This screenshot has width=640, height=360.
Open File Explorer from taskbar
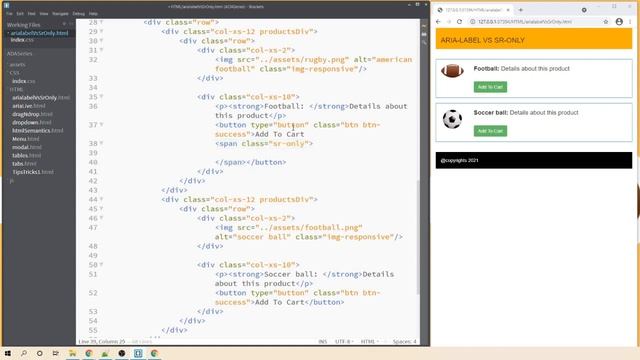[x=72, y=353]
